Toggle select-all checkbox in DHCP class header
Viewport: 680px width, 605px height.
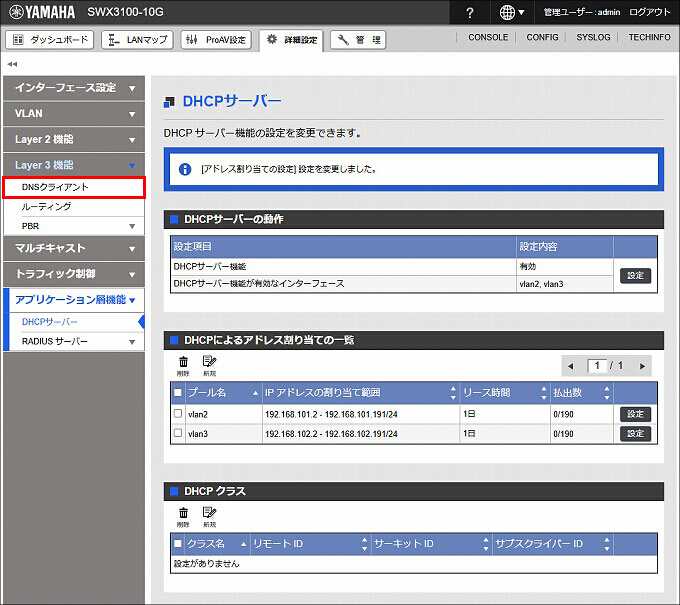[x=178, y=544]
